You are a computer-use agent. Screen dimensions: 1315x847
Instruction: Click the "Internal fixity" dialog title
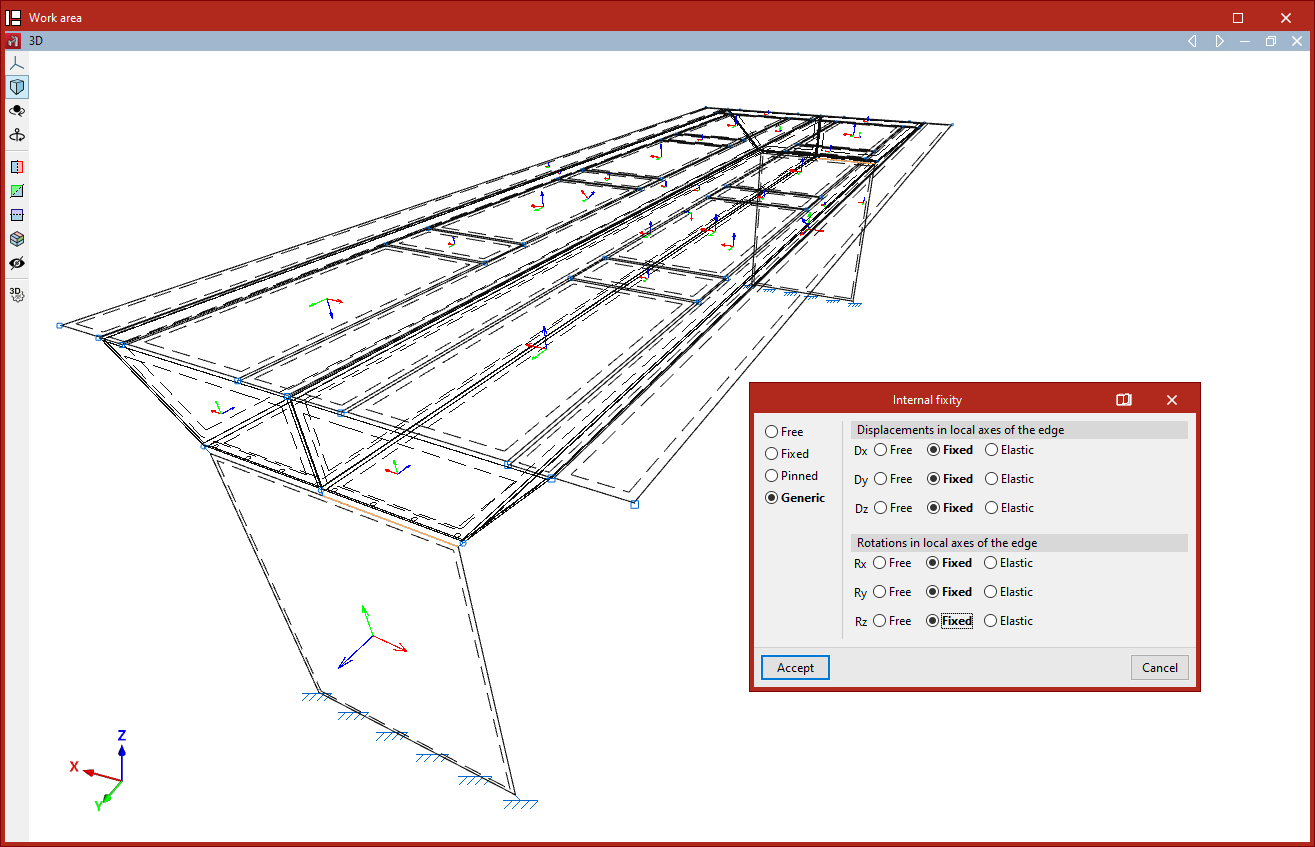[927, 400]
